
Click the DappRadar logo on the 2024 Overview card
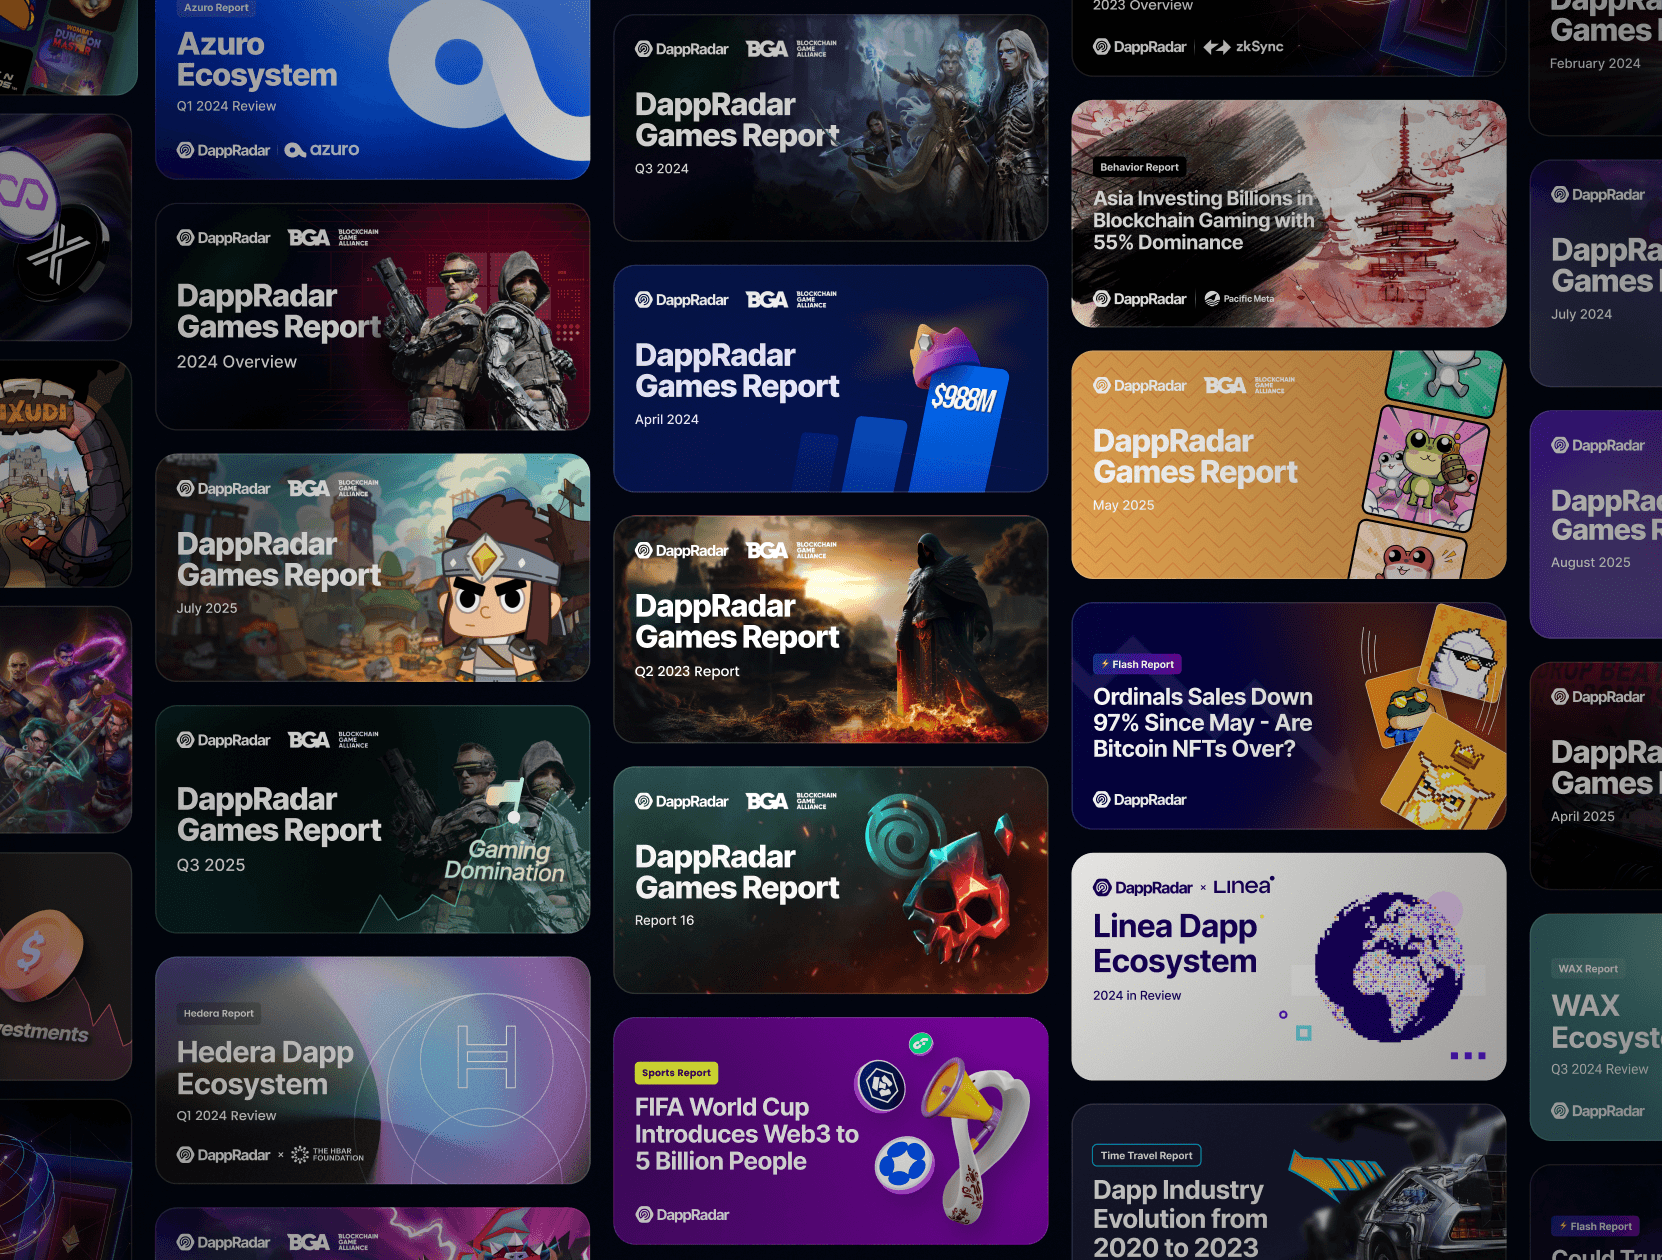click(223, 238)
